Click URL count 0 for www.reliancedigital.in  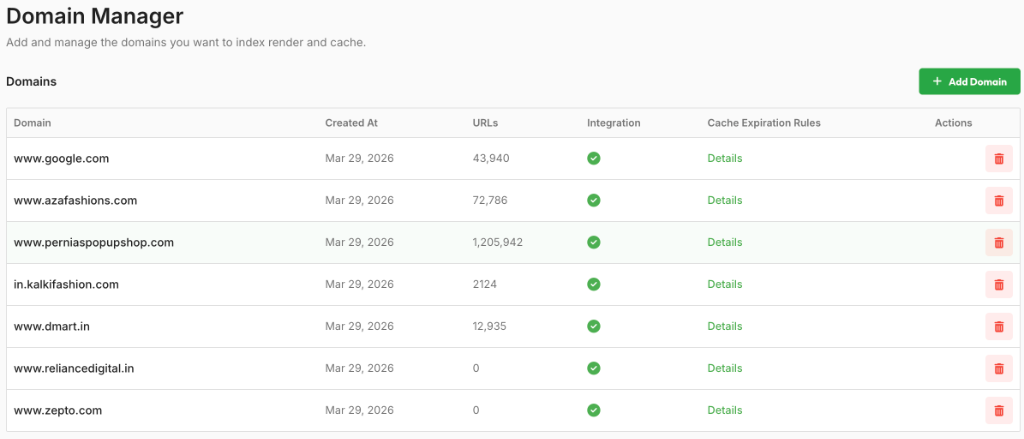476,368
